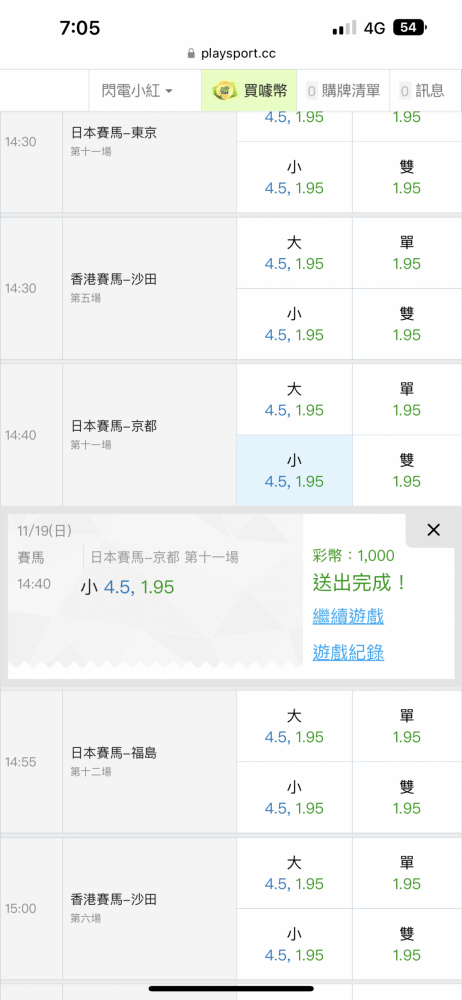Screen dimensions: 462x1000
Task: Click the 彩幣：1,000 amount text
Action: pyautogui.click(x=354, y=556)
